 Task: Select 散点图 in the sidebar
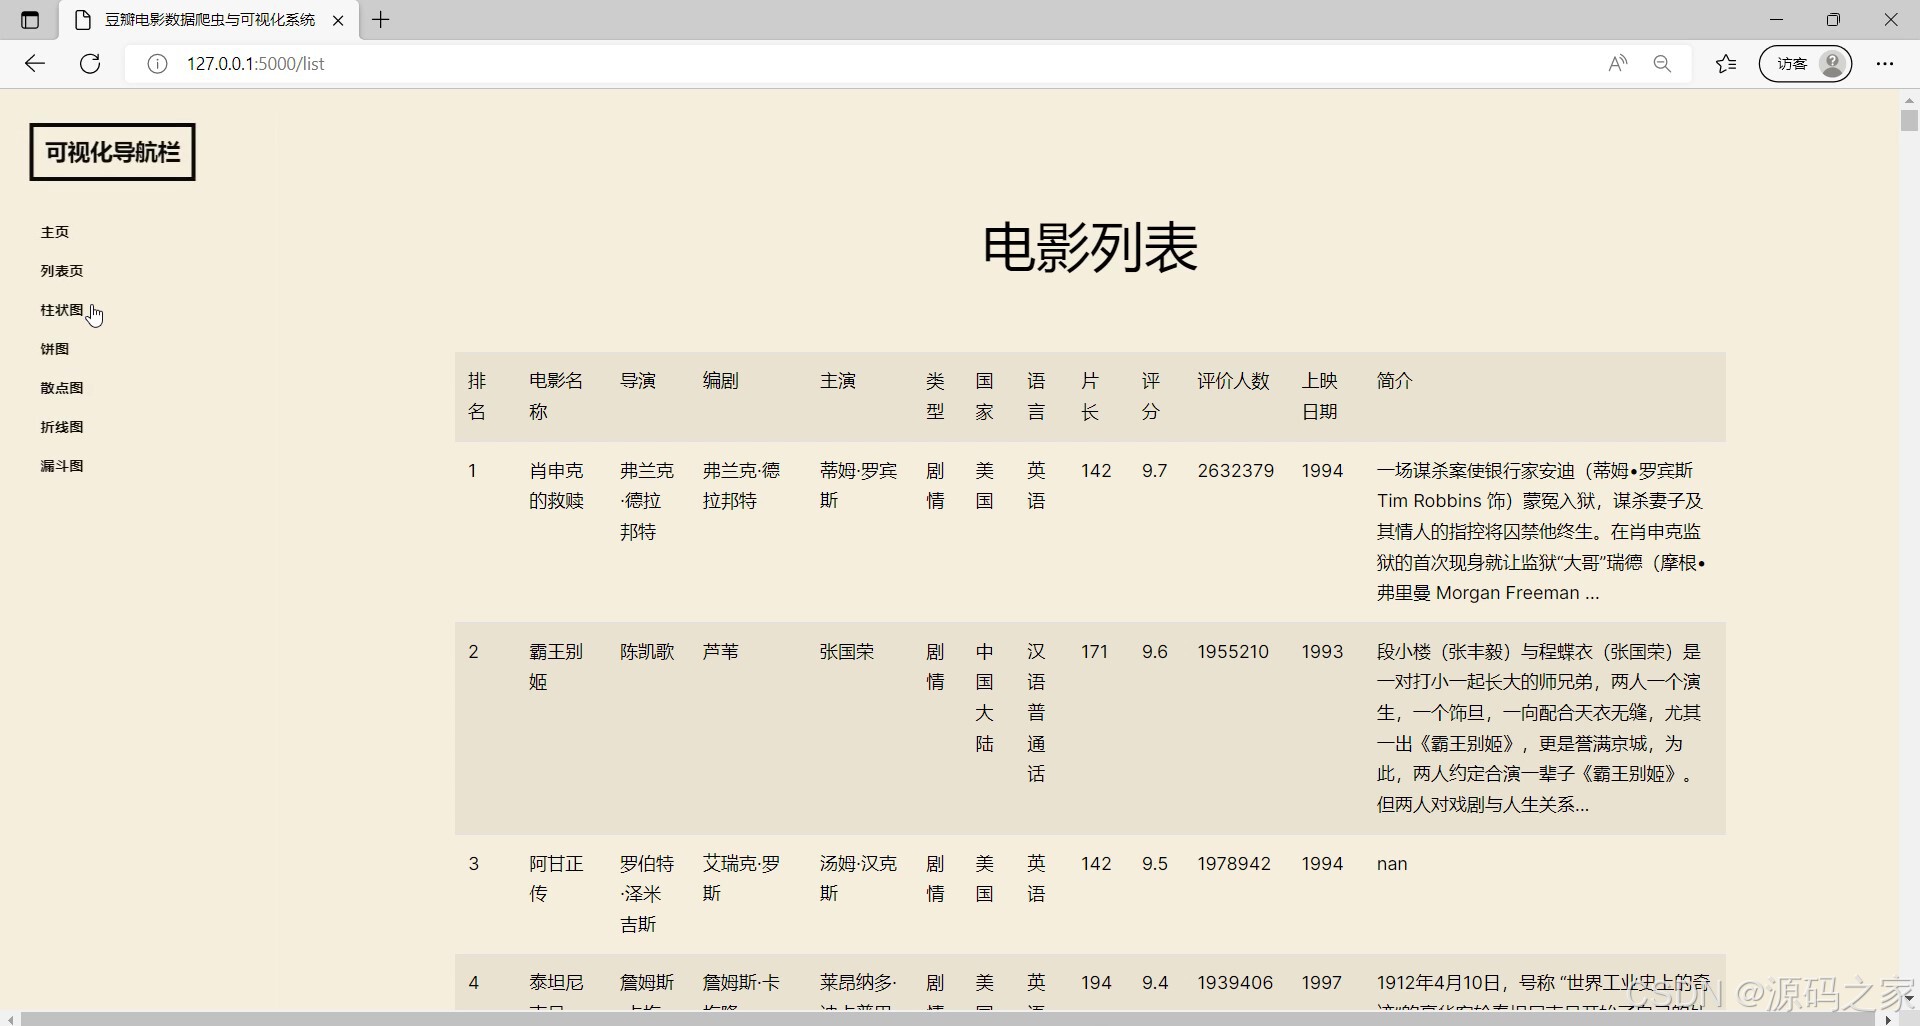pyautogui.click(x=62, y=388)
